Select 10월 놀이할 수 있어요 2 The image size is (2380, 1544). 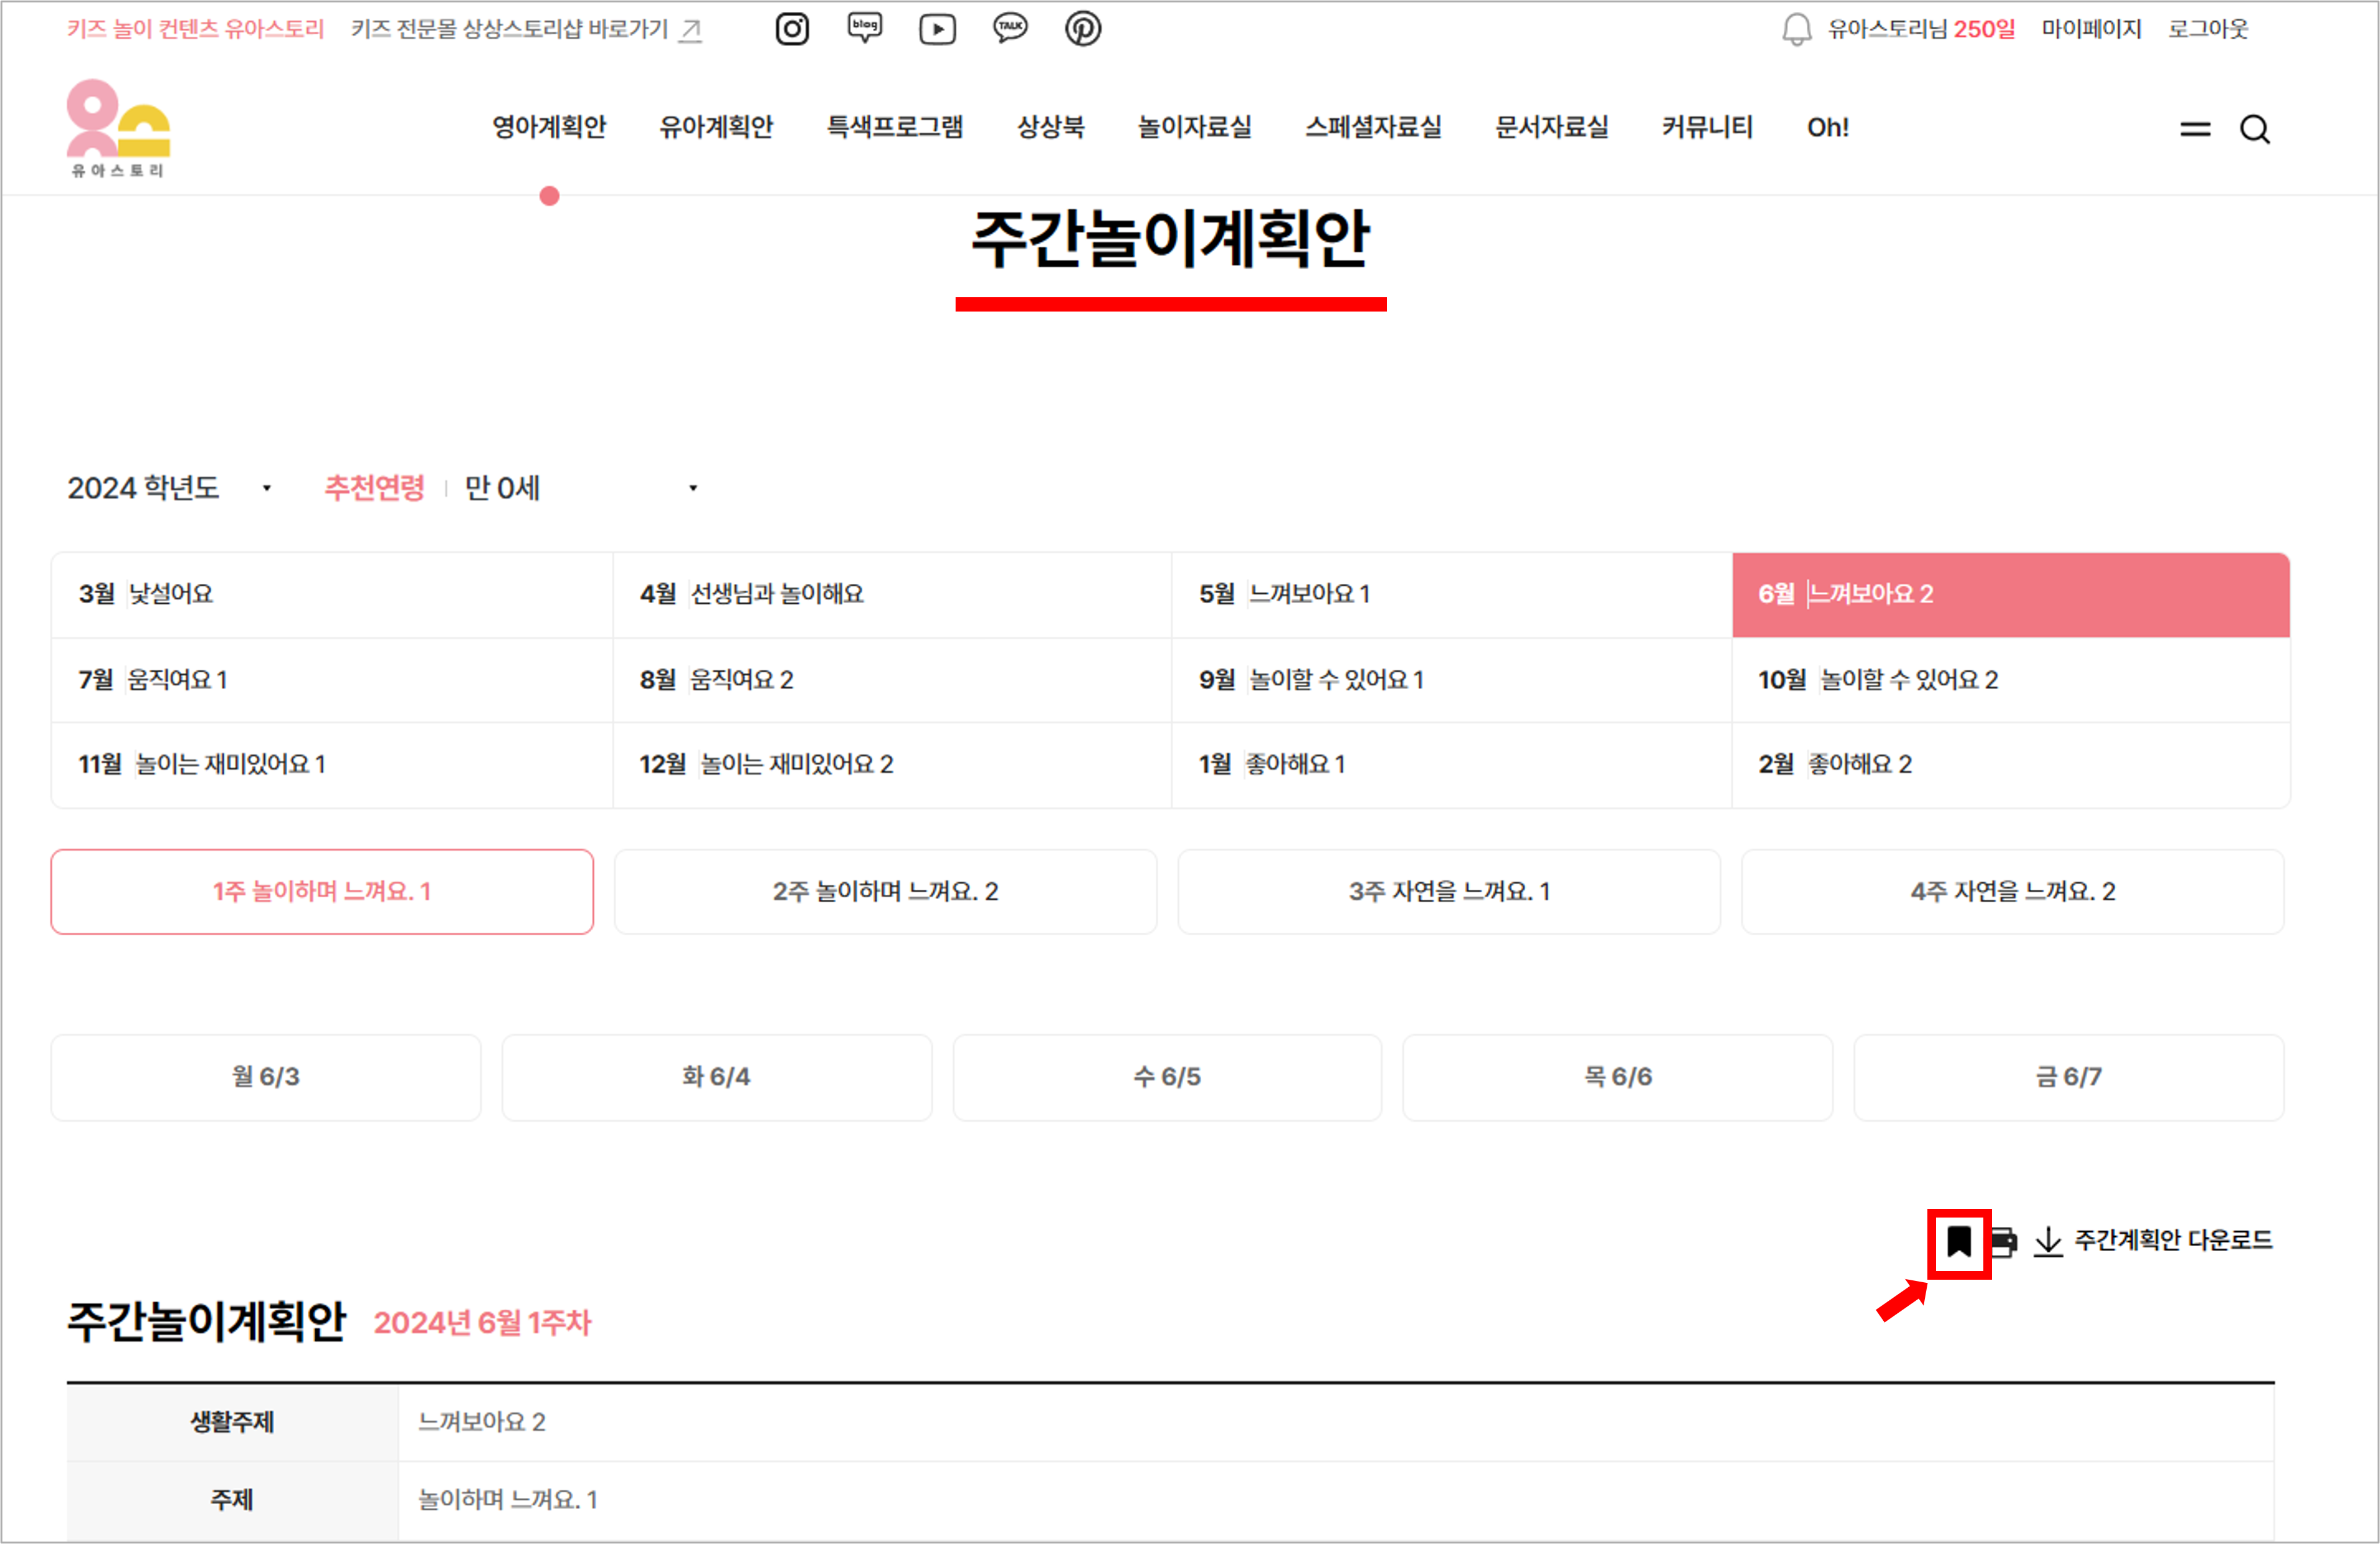(2011, 680)
